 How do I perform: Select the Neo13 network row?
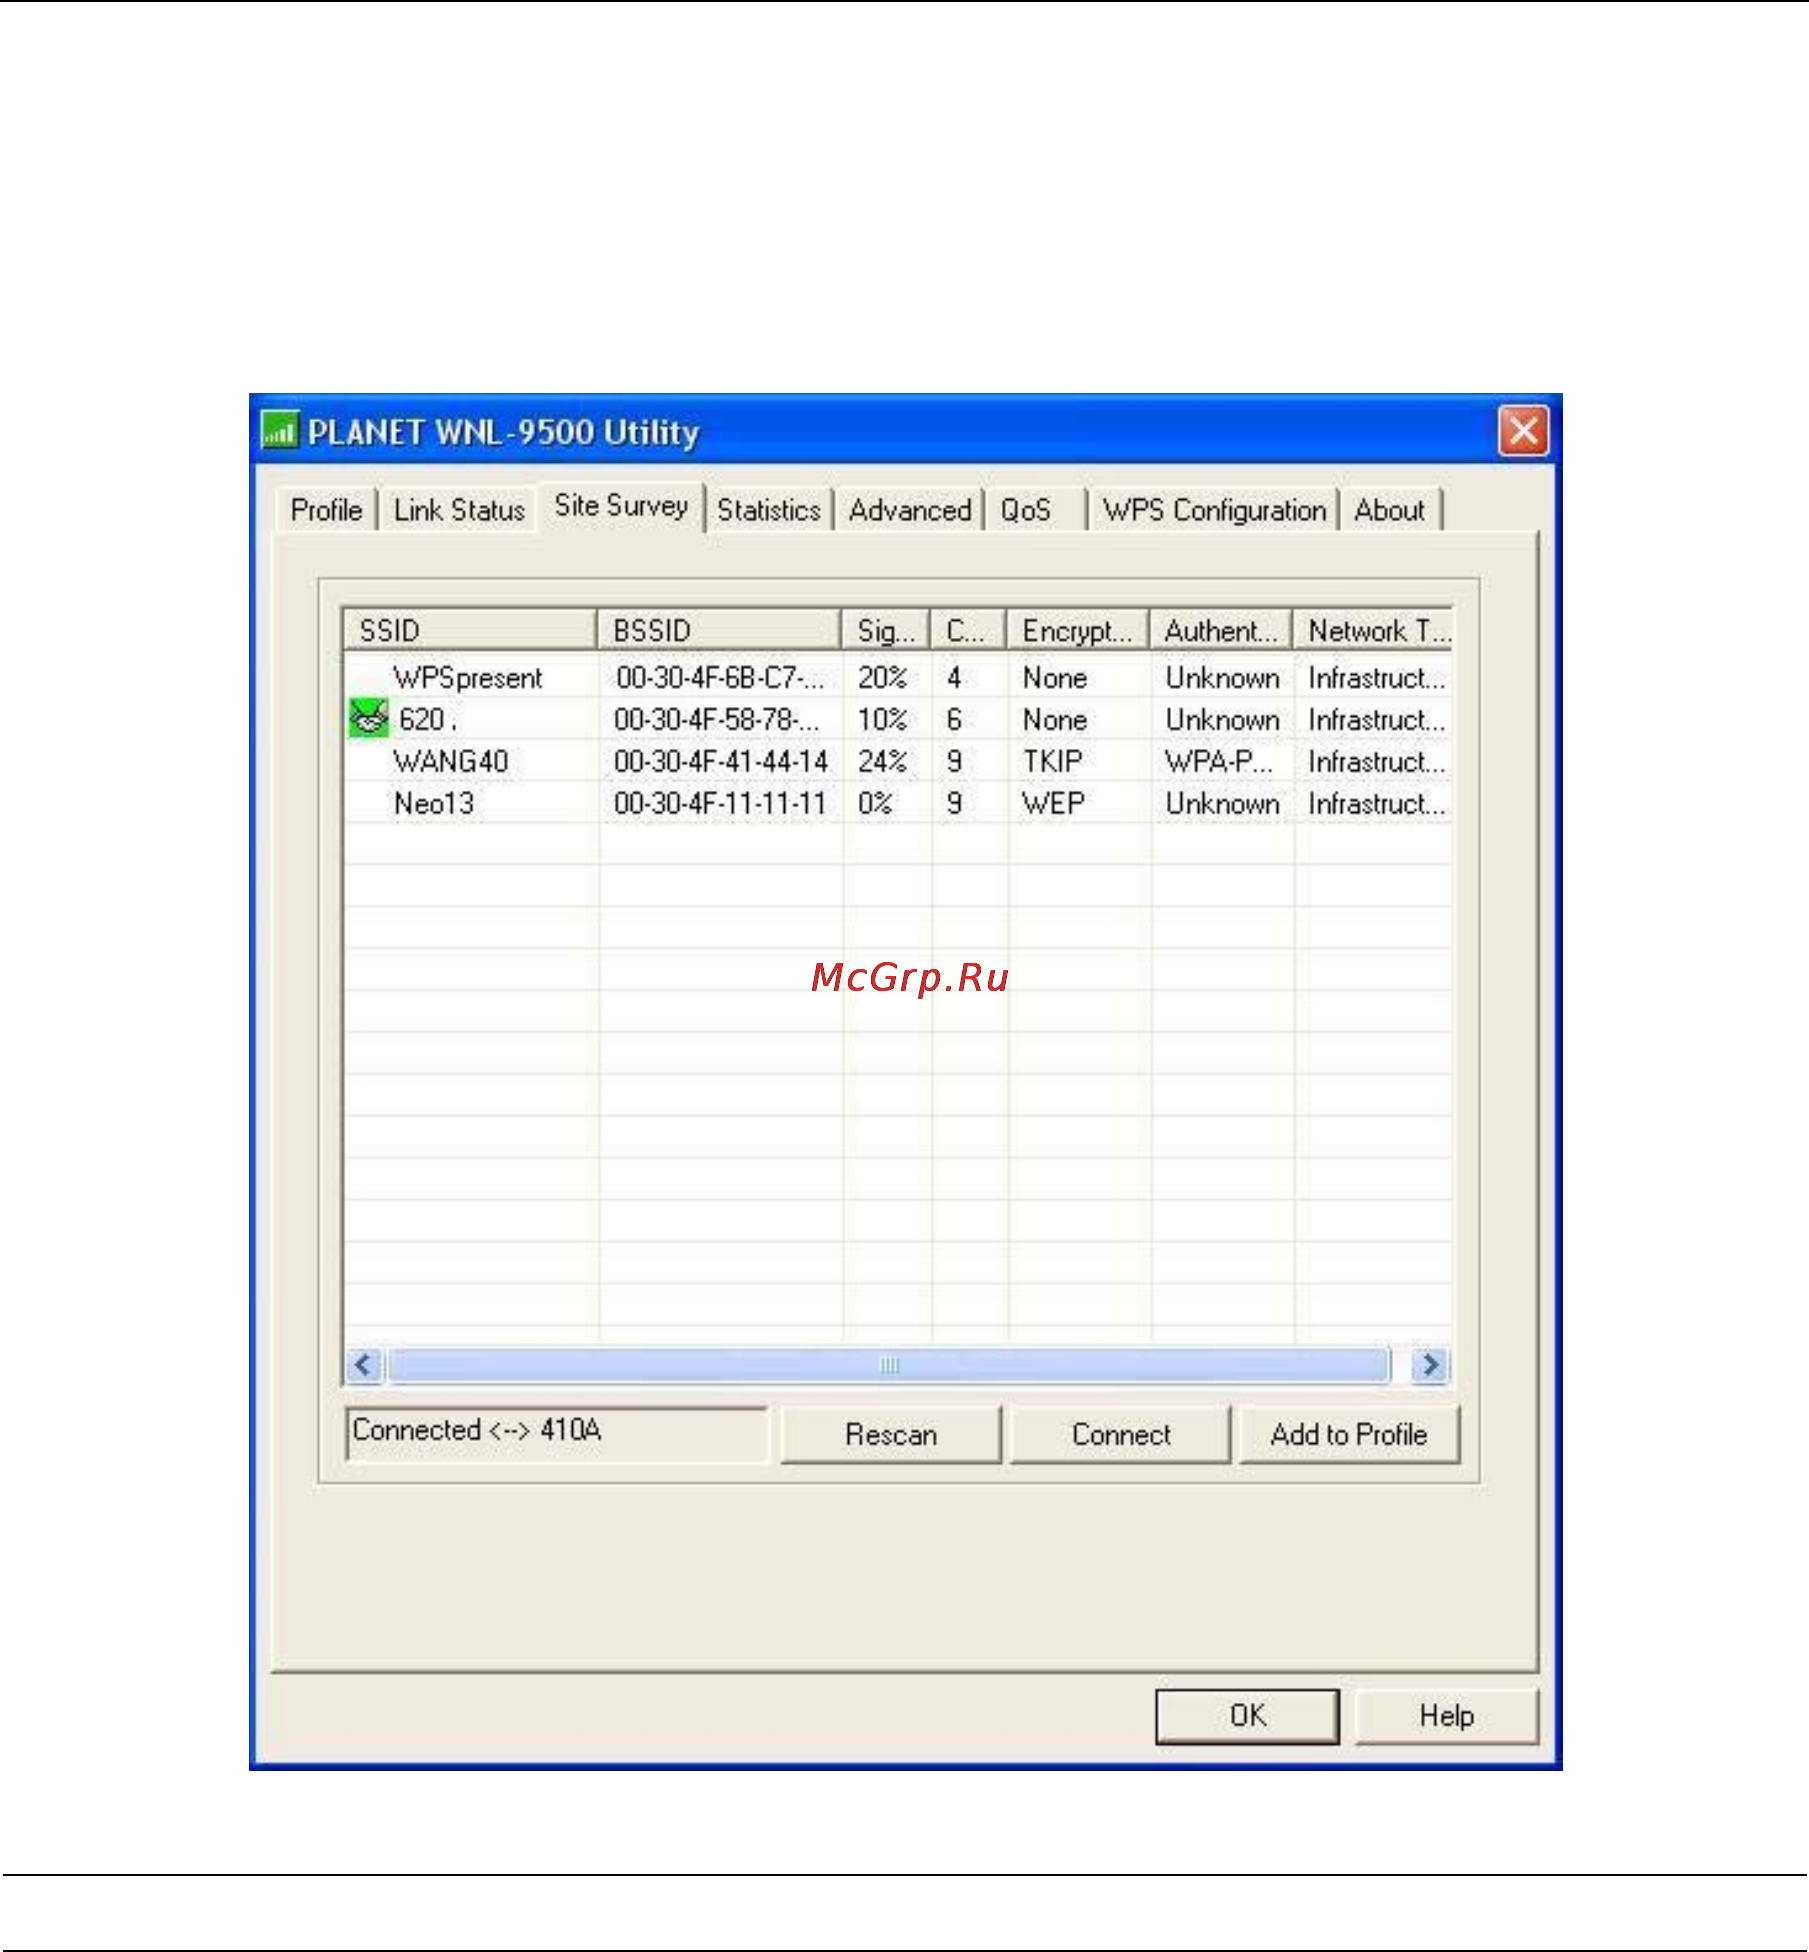pos(897,803)
